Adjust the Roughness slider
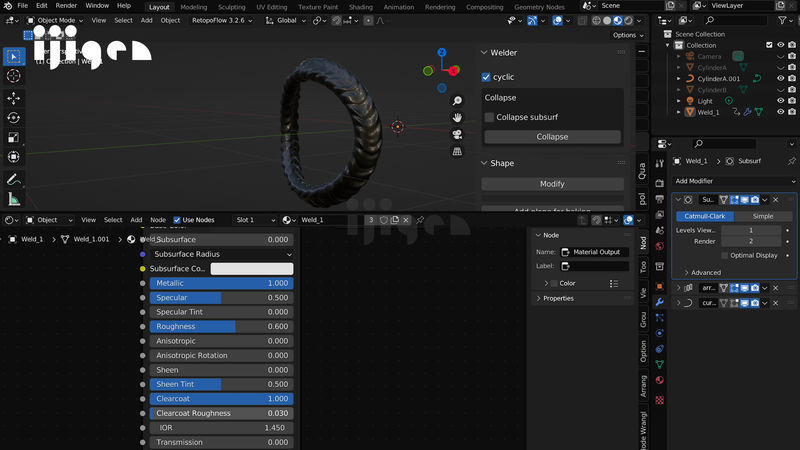Image resolution: width=800 pixels, height=450 pixels. 221,327
